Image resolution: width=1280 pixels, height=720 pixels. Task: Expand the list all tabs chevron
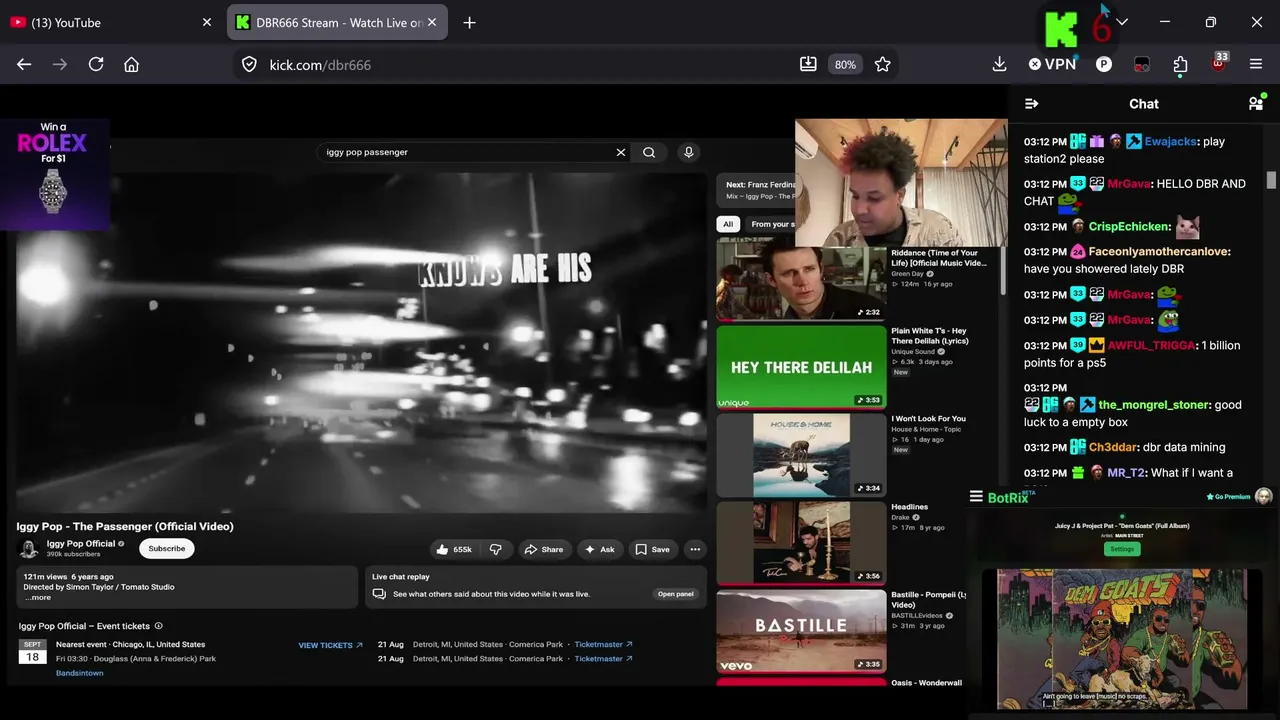[x=1122, y=22]
